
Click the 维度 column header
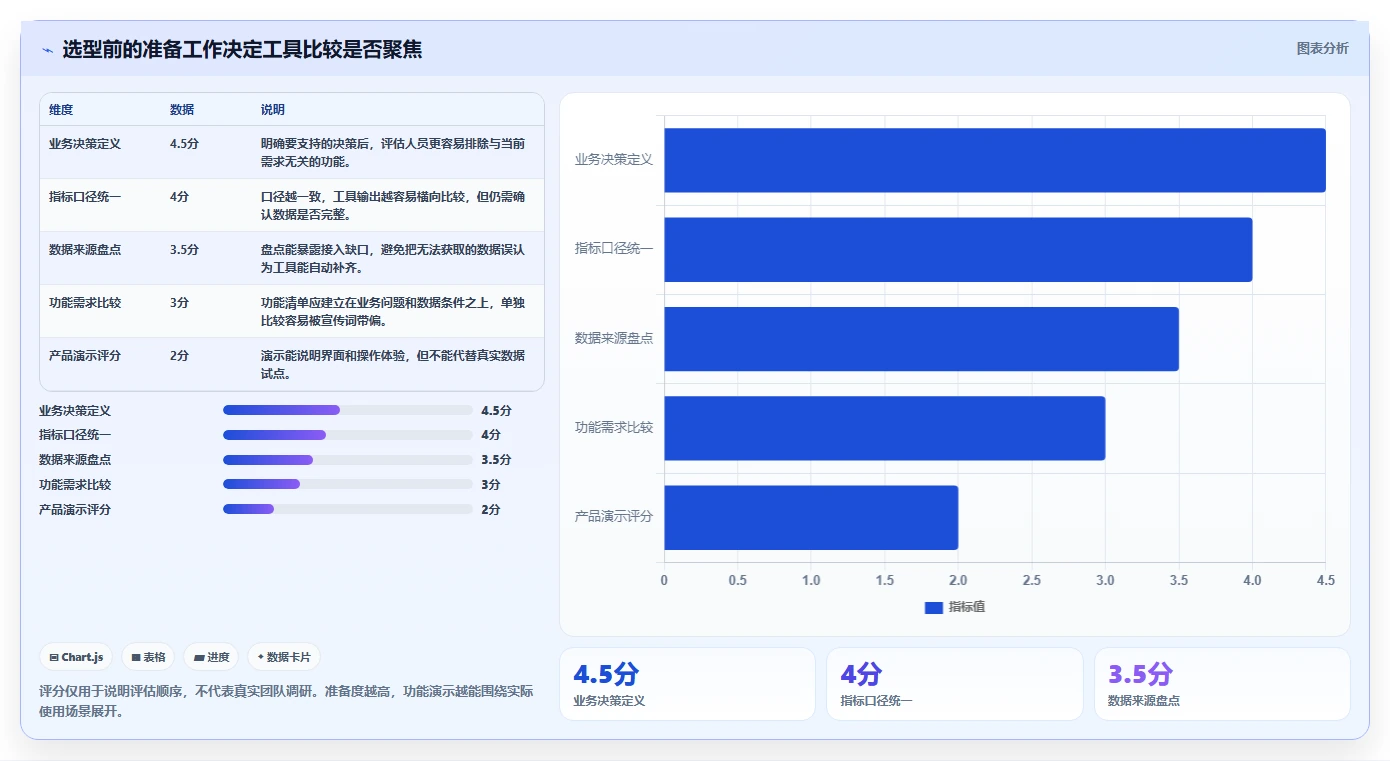[61, 110]
